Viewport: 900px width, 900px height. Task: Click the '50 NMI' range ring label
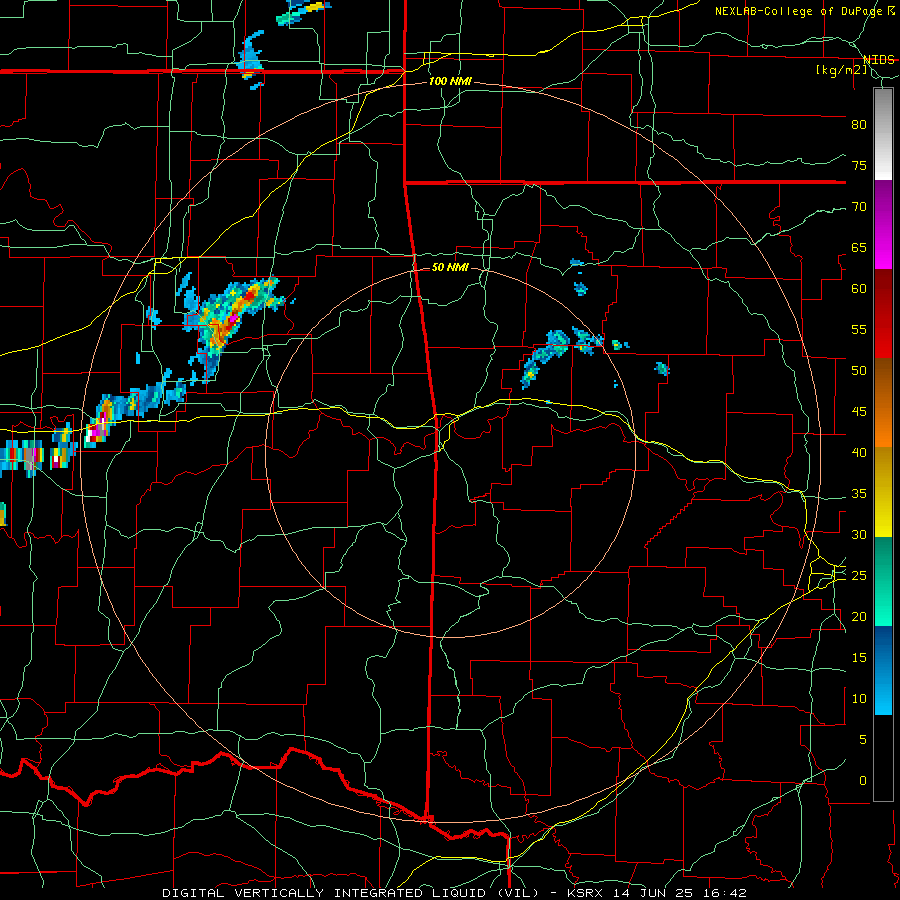click(x=450, y=267)
